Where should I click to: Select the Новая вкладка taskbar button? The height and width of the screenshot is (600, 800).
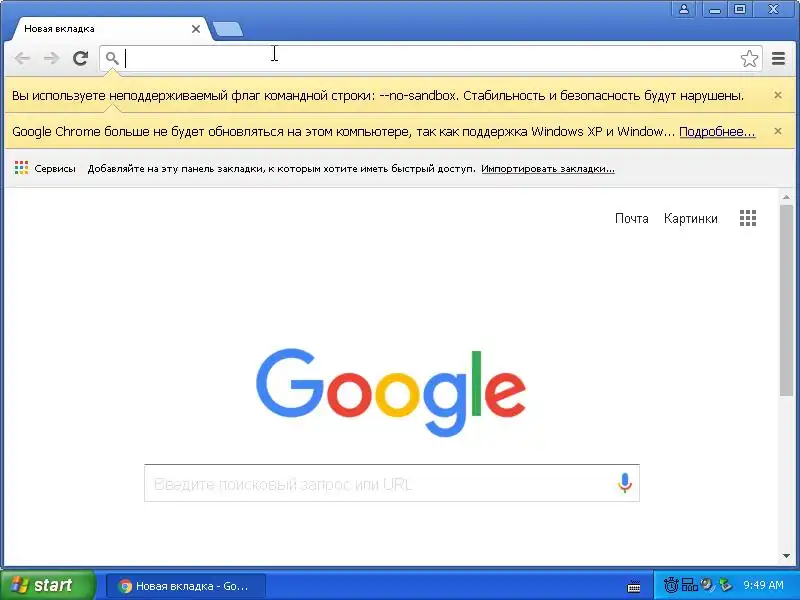tap(186, 586)
